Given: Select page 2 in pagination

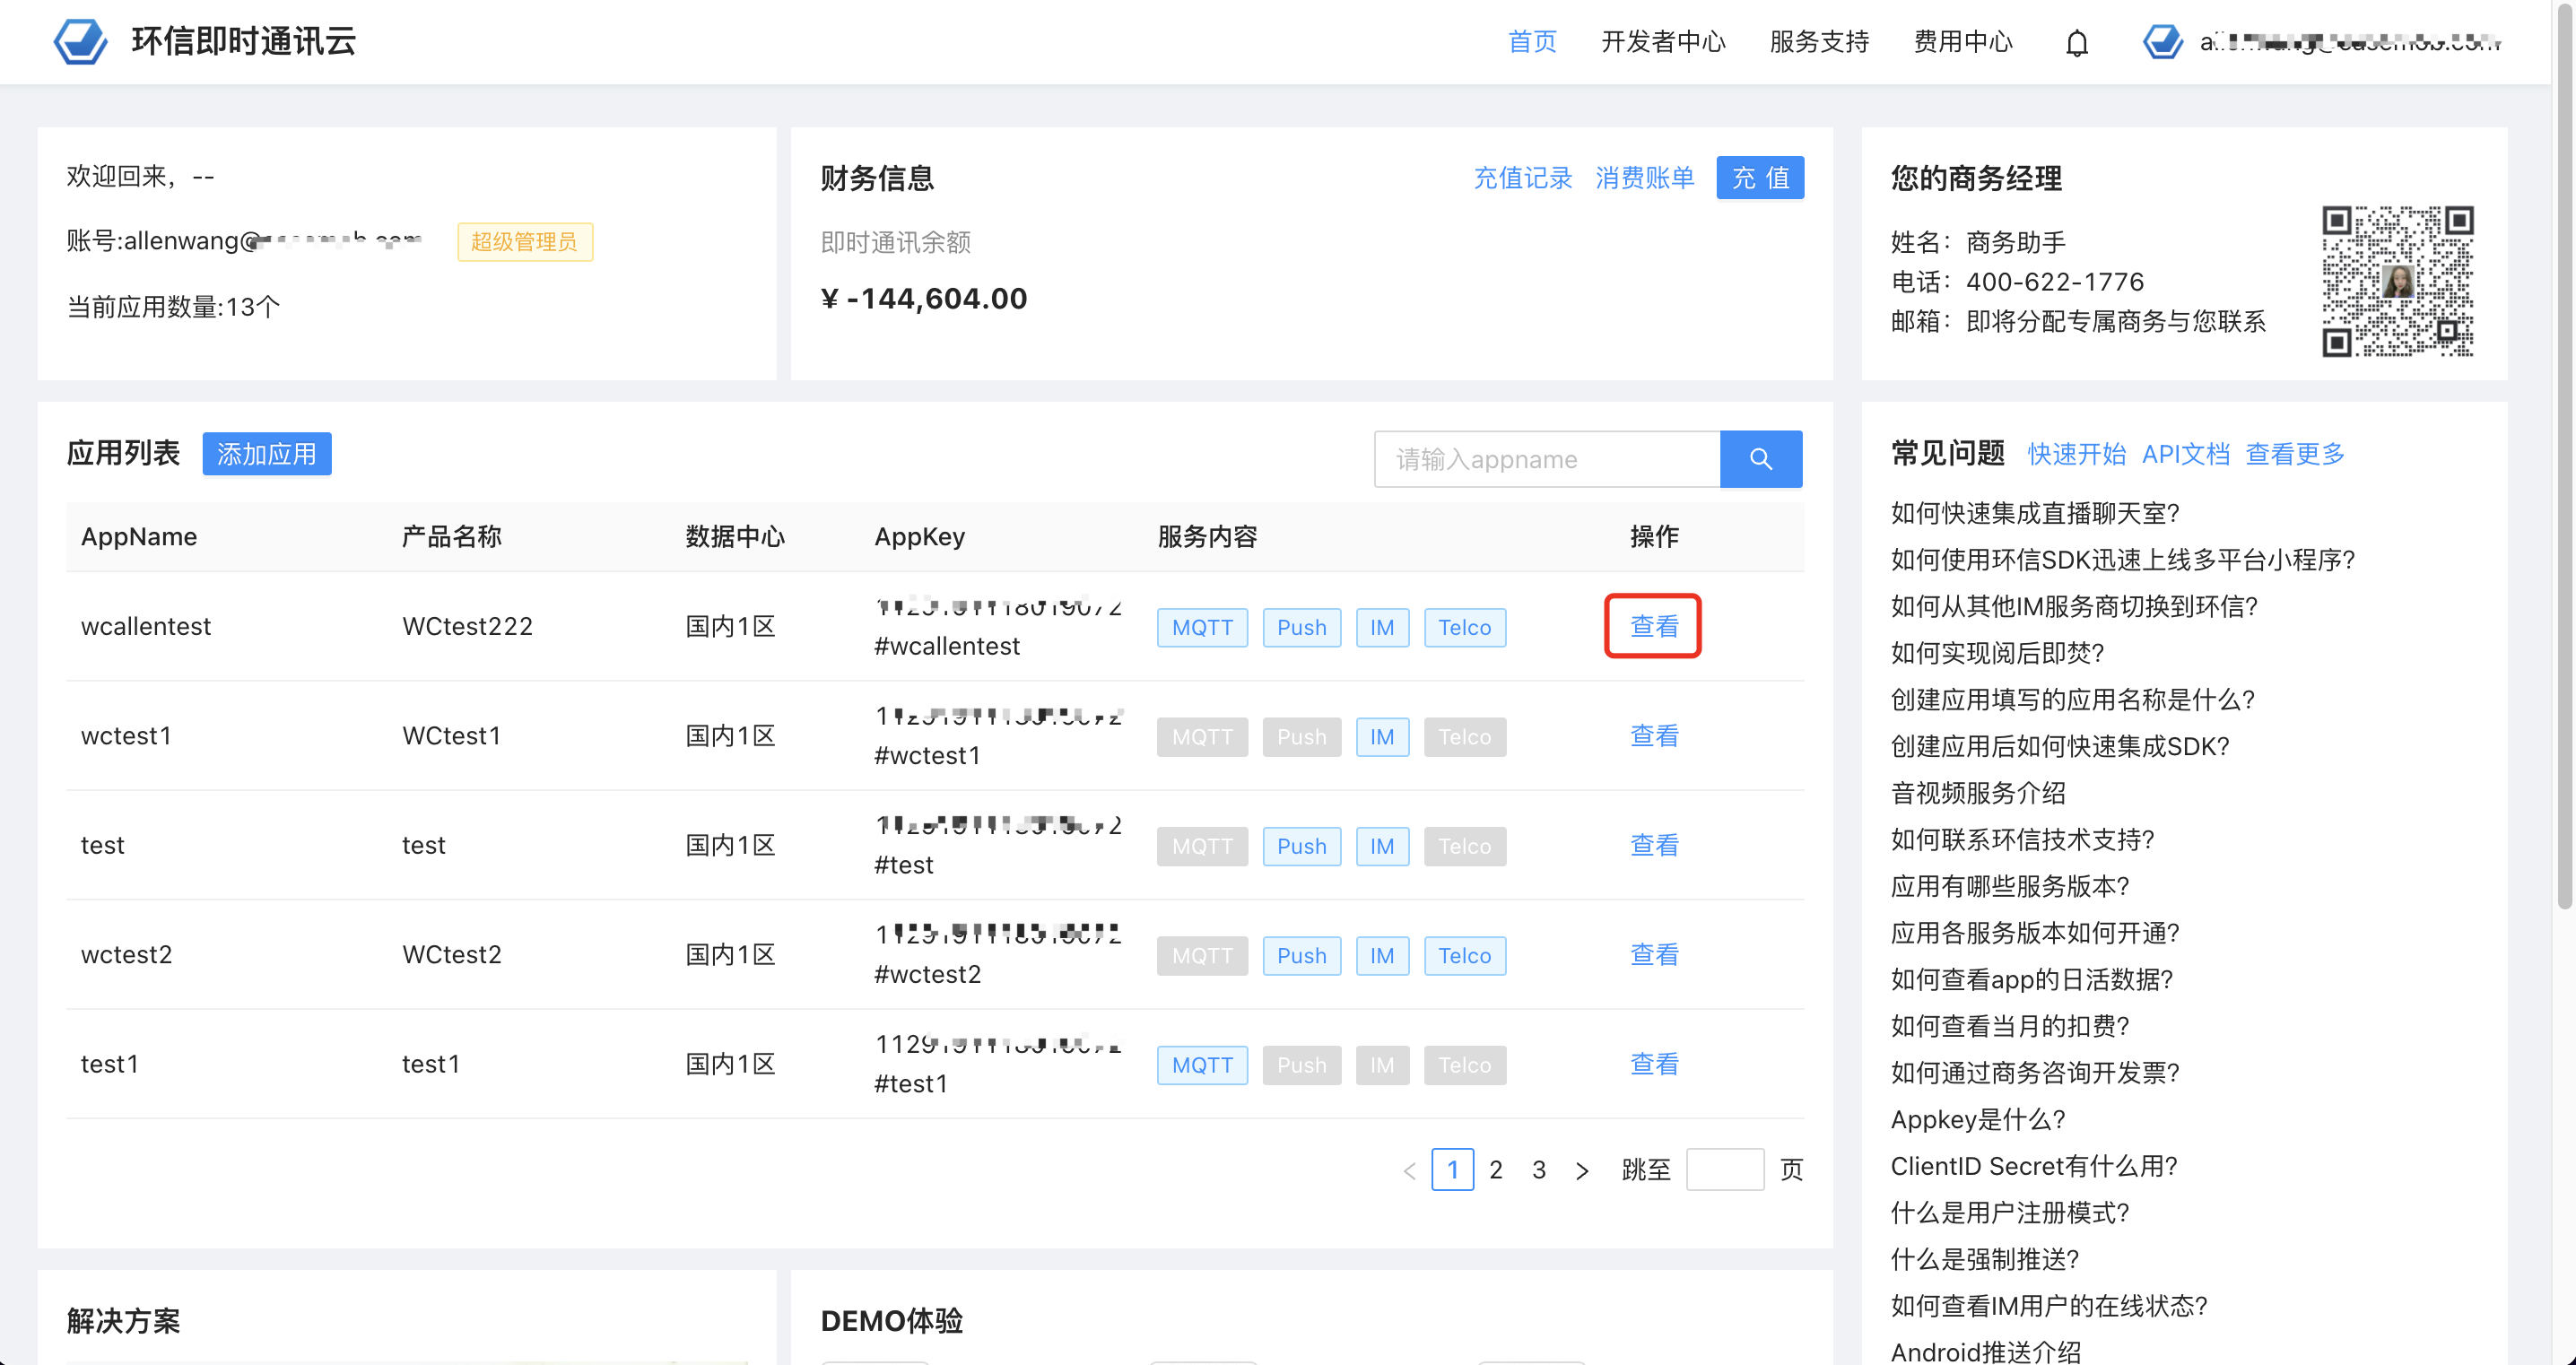Looking at the screenshot, I should pyautogui.click(x=1496, y=1170).
